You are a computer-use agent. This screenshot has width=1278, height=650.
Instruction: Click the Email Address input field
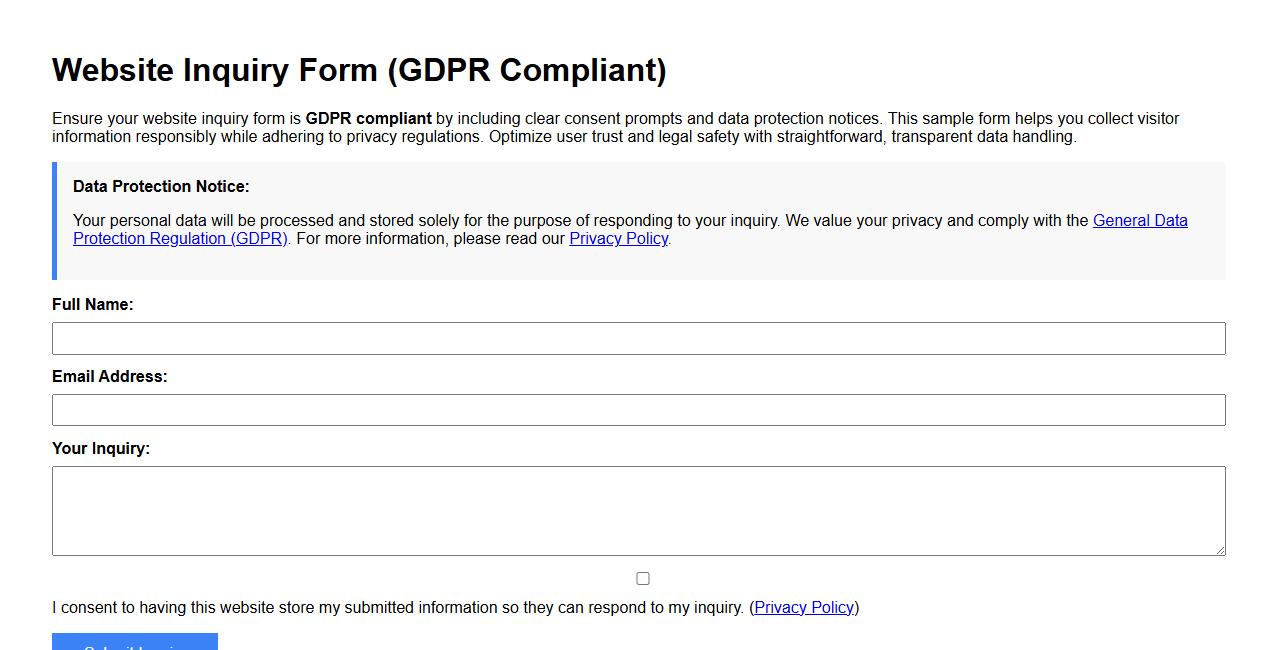coord(638,410)
